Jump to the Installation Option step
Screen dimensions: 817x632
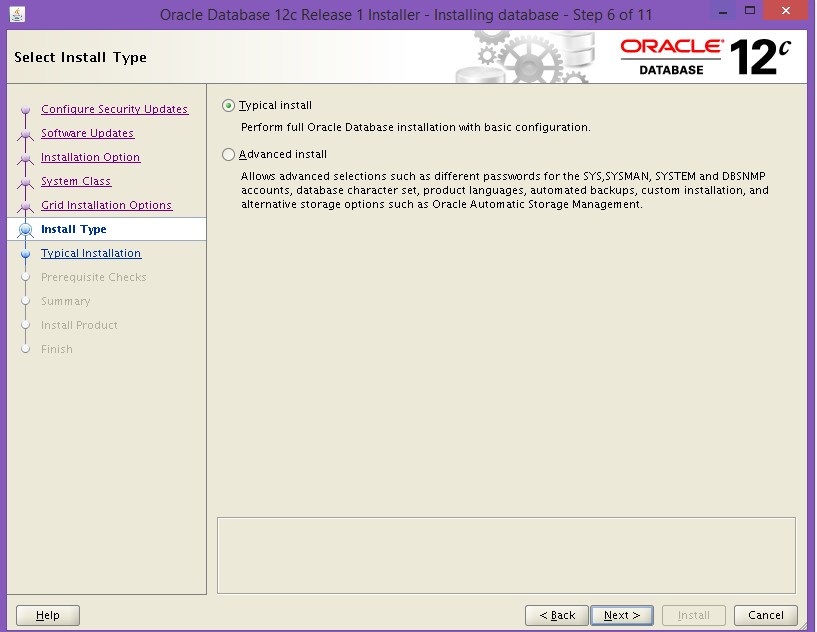pyautogui.click(x=90, y=157)
